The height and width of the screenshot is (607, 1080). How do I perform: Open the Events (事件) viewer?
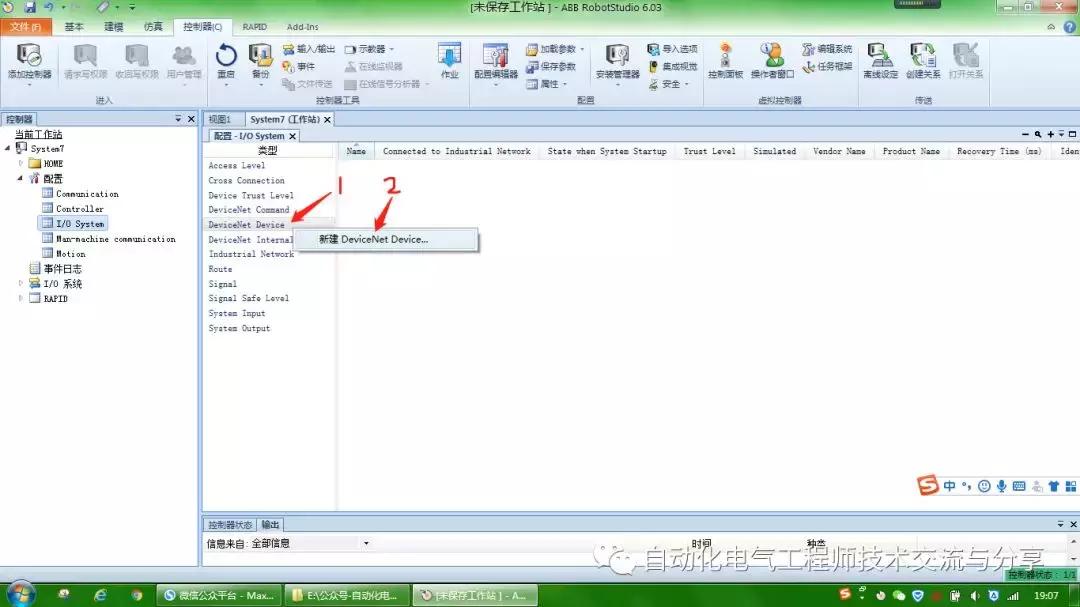(x=299, y=66)
